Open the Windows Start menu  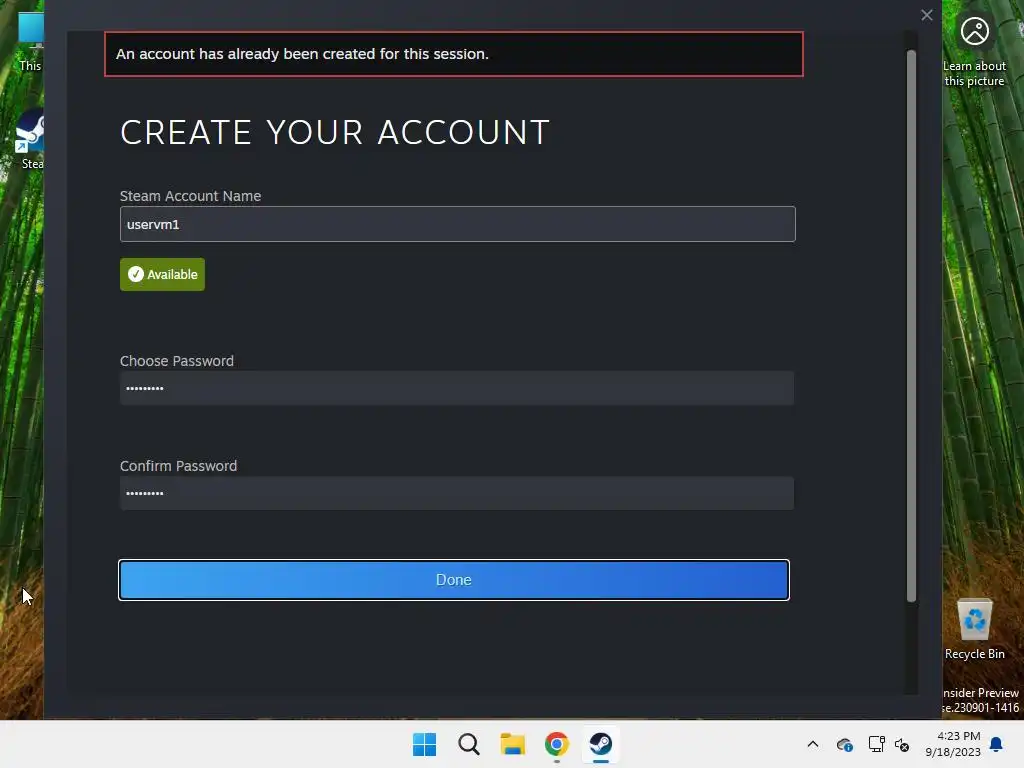point(424,744)
